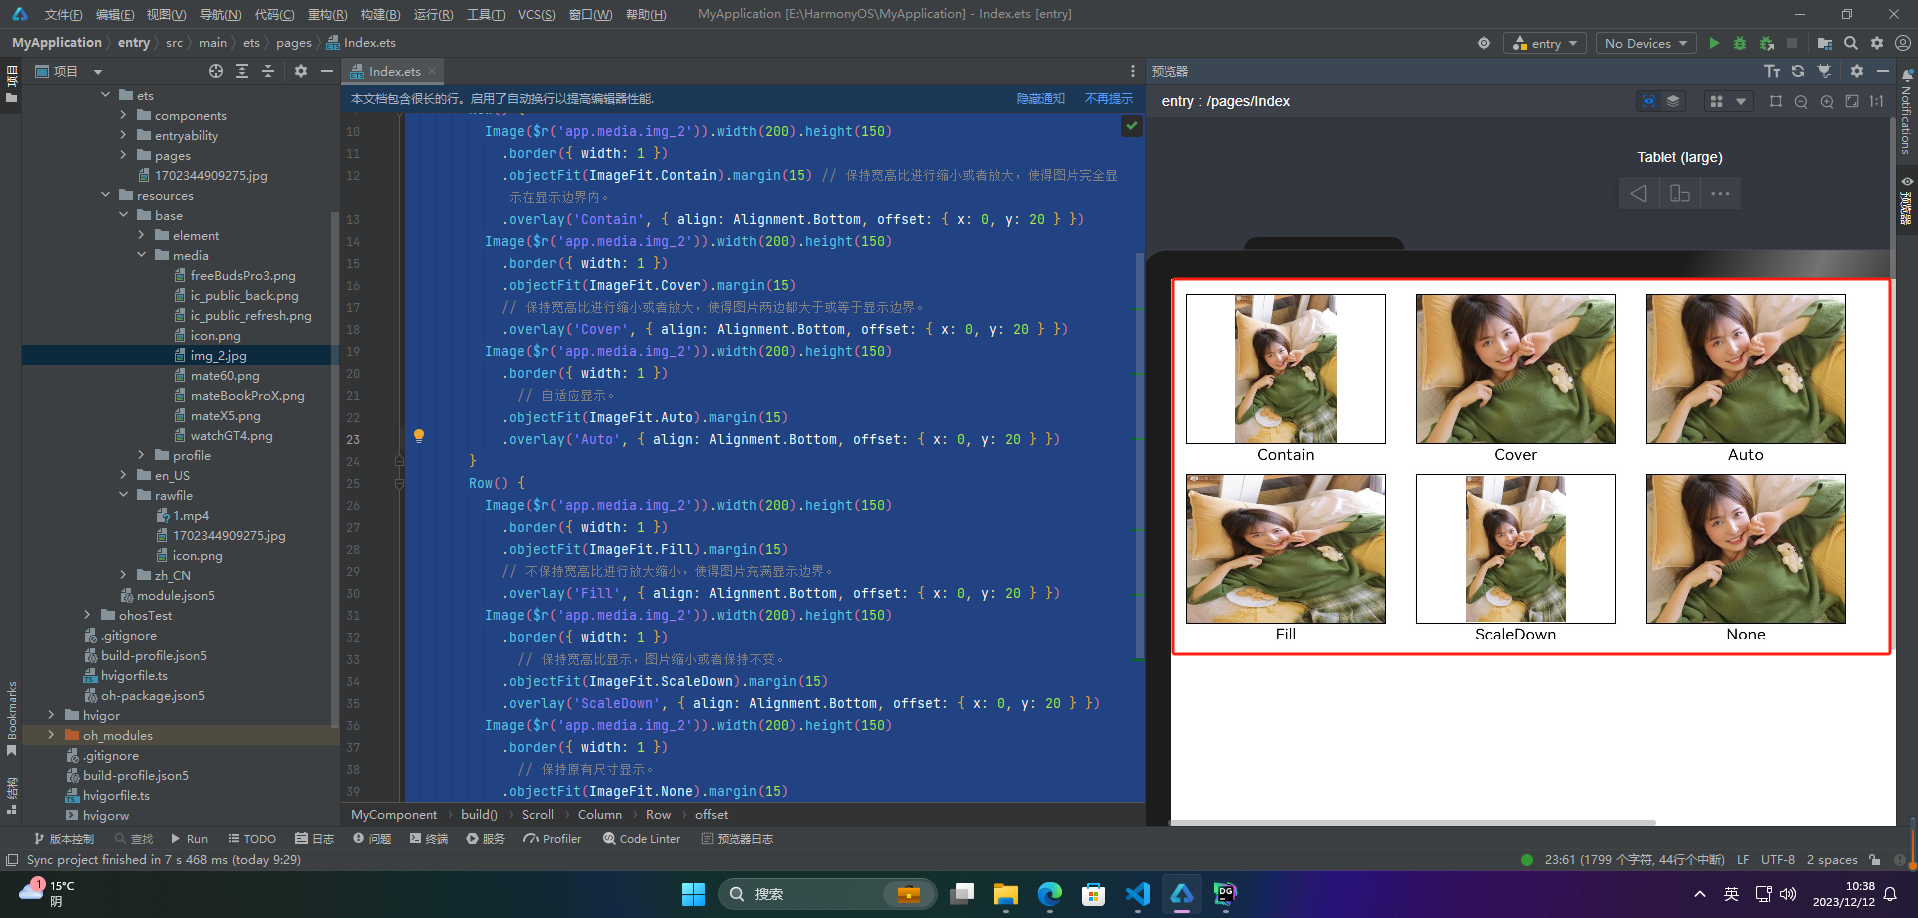Viewport: 1918px width, 918px height.
Task: Open the No Devices dropdown
Action: pos(1645,43)
